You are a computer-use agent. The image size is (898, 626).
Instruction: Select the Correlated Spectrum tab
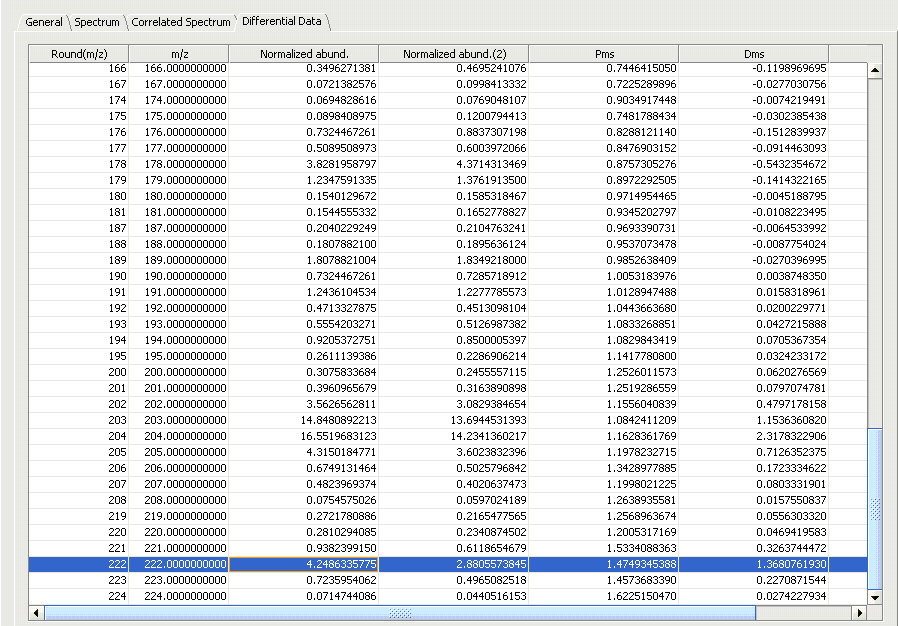click(181, 21)
